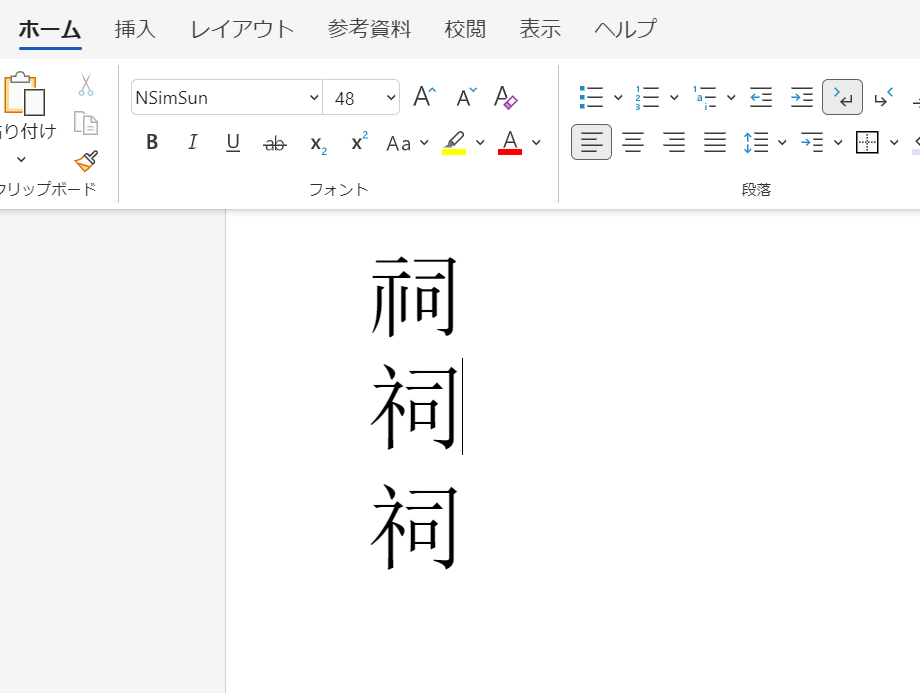Expand the line spacing options arrow
This screenshot has height=693, width=920.
(x=782, y=143)
